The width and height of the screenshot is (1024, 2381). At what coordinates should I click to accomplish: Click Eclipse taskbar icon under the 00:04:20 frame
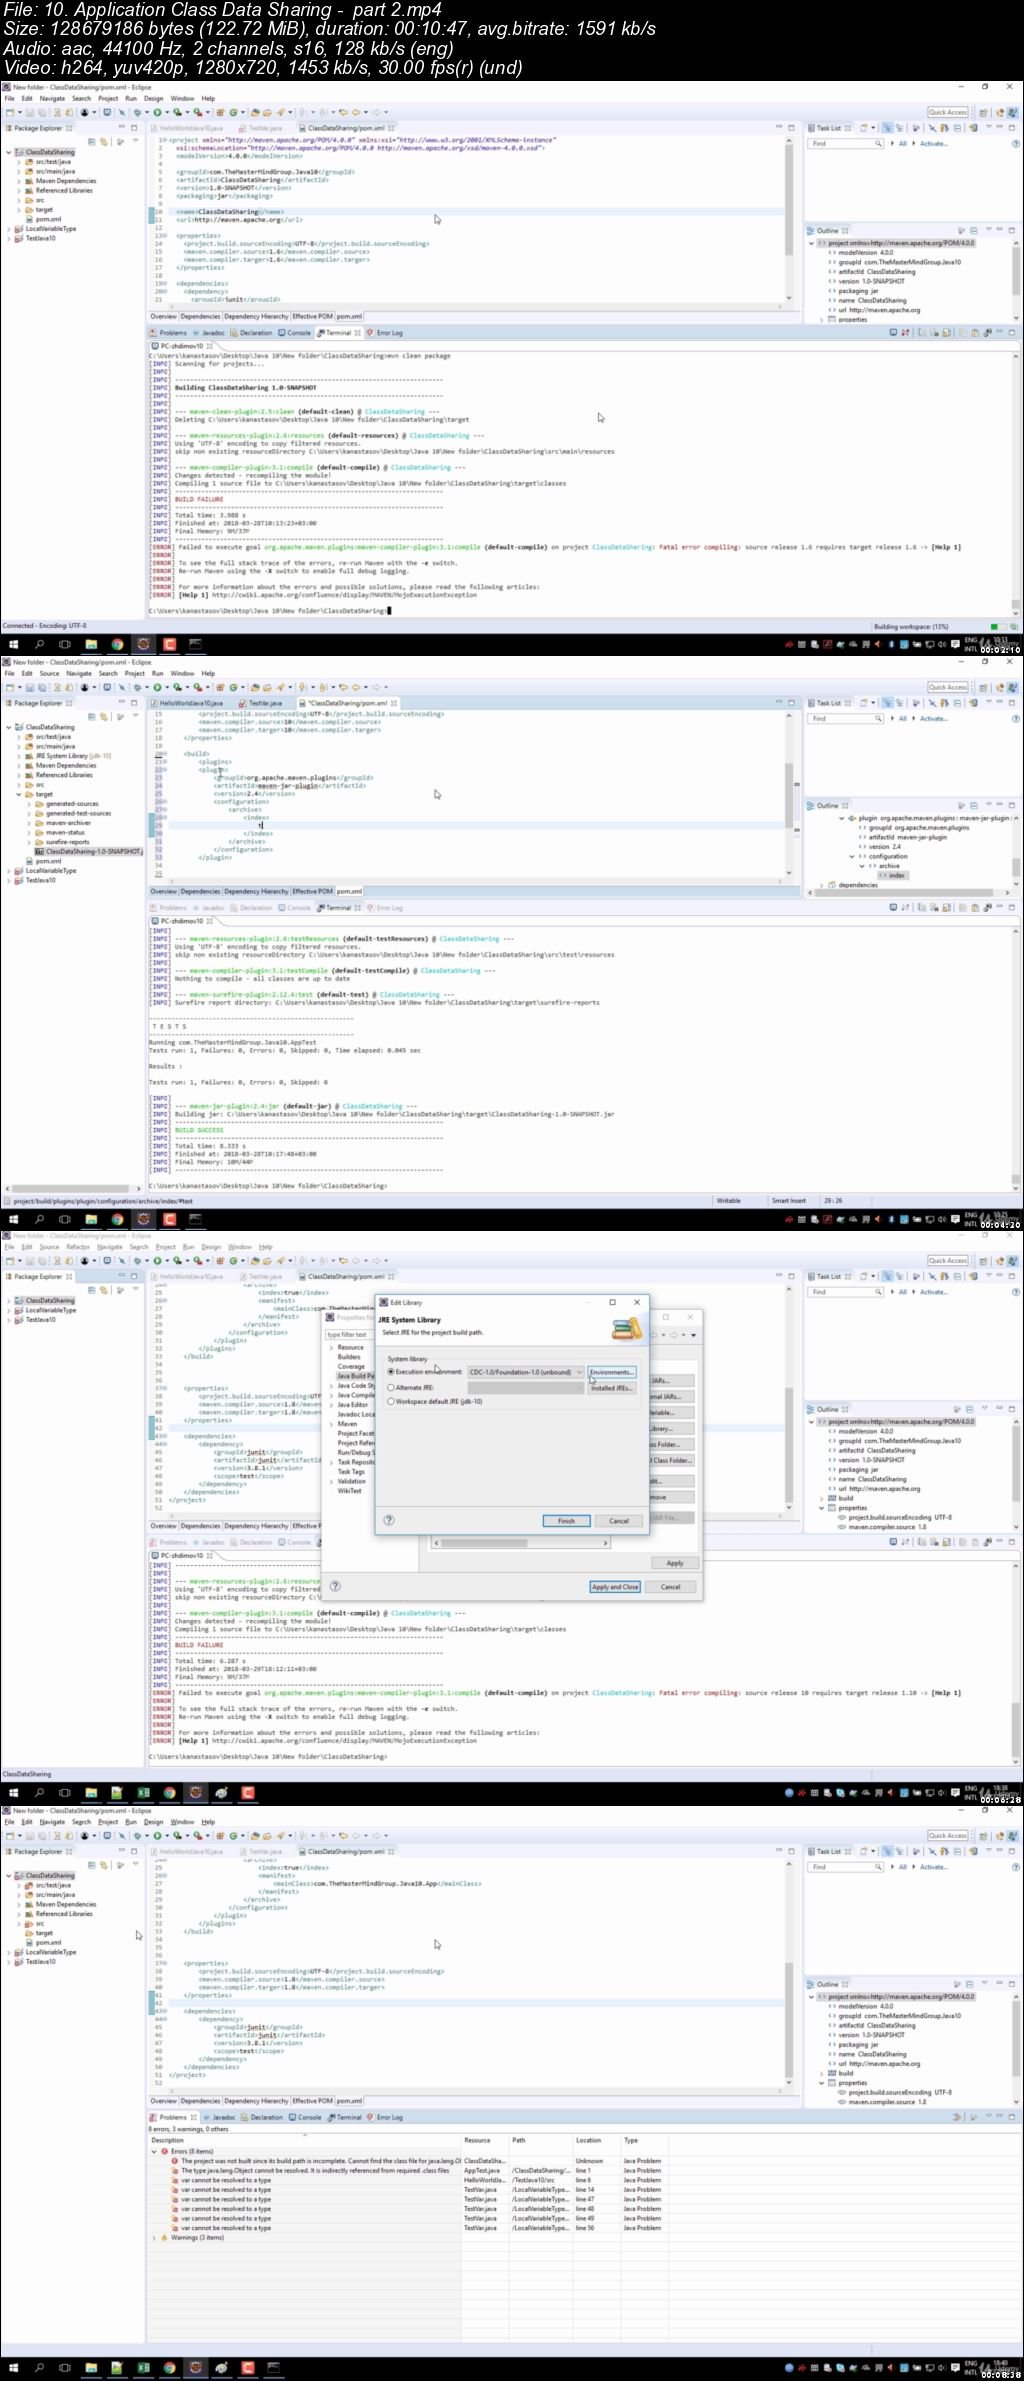tap(143, 1219)
